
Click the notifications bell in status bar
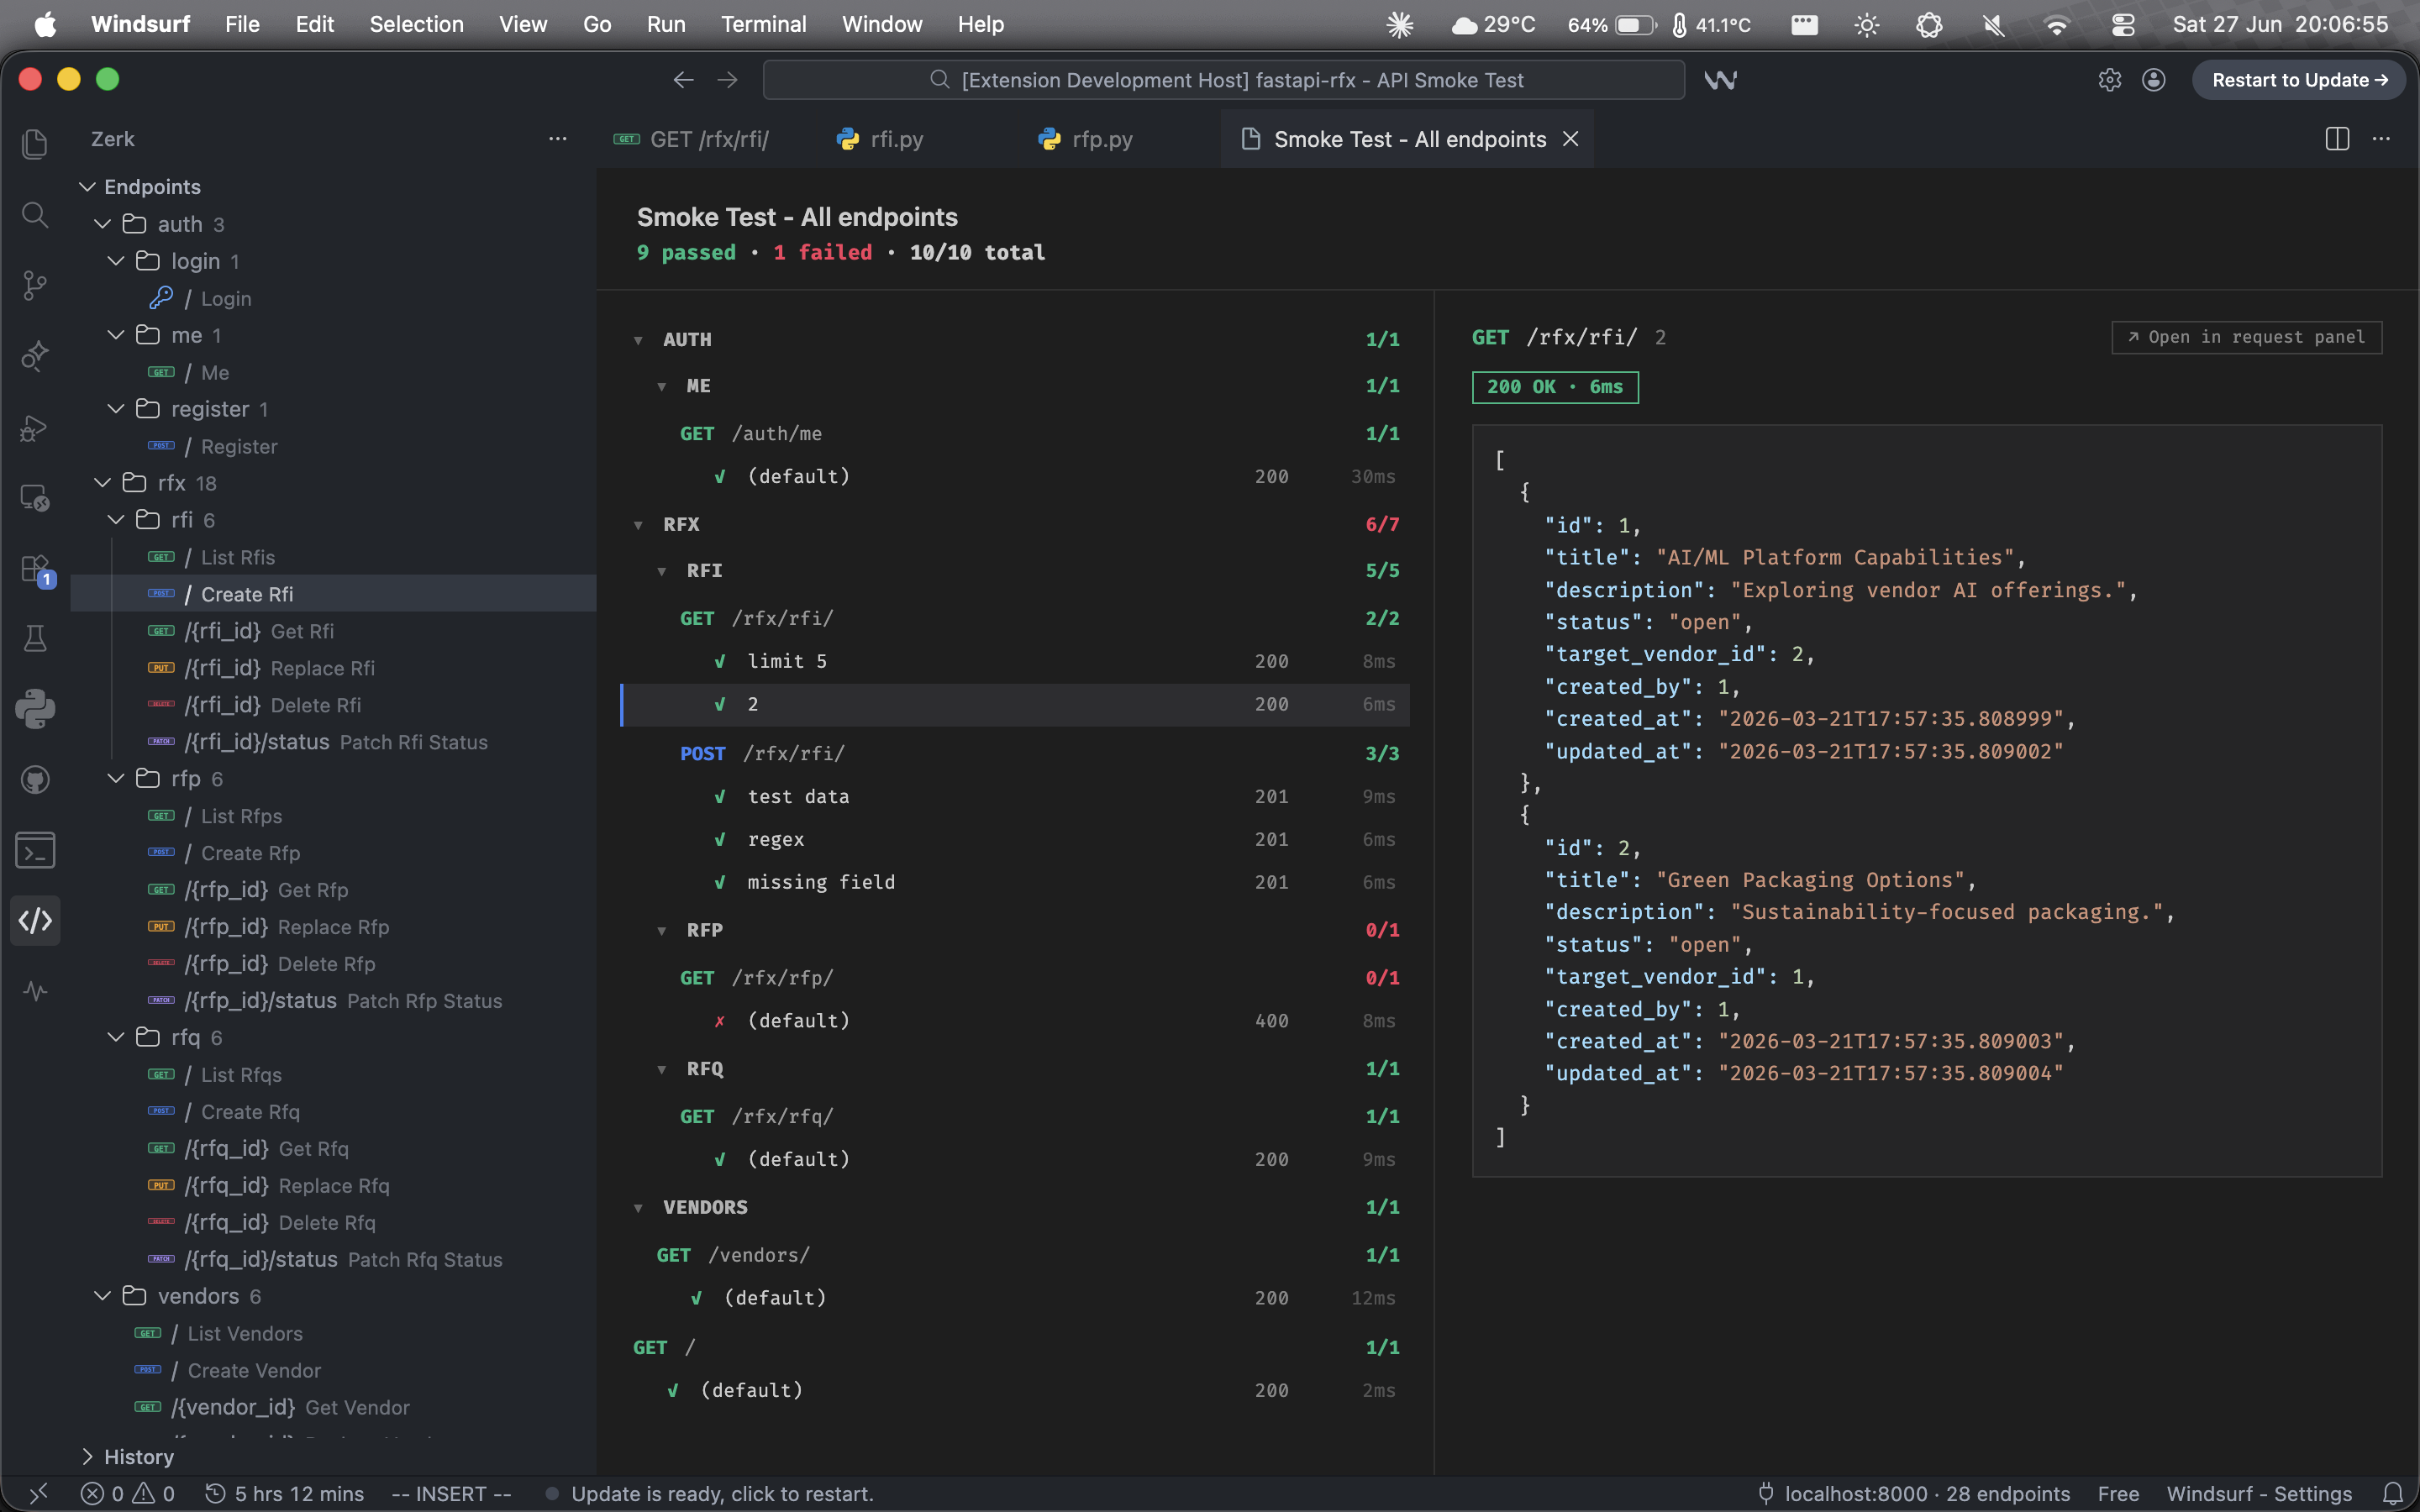(x=2392, y=1494)
